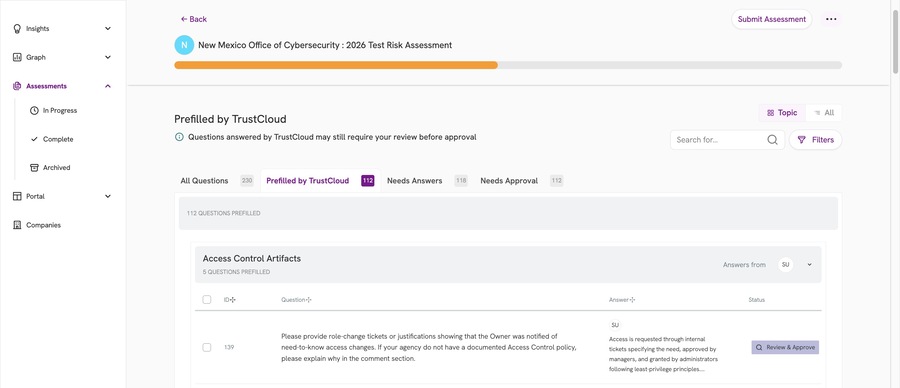The image size is (900, 388).
Task: Select Prefilled by TrustCloud tab
Action: (x=320, y=181)
